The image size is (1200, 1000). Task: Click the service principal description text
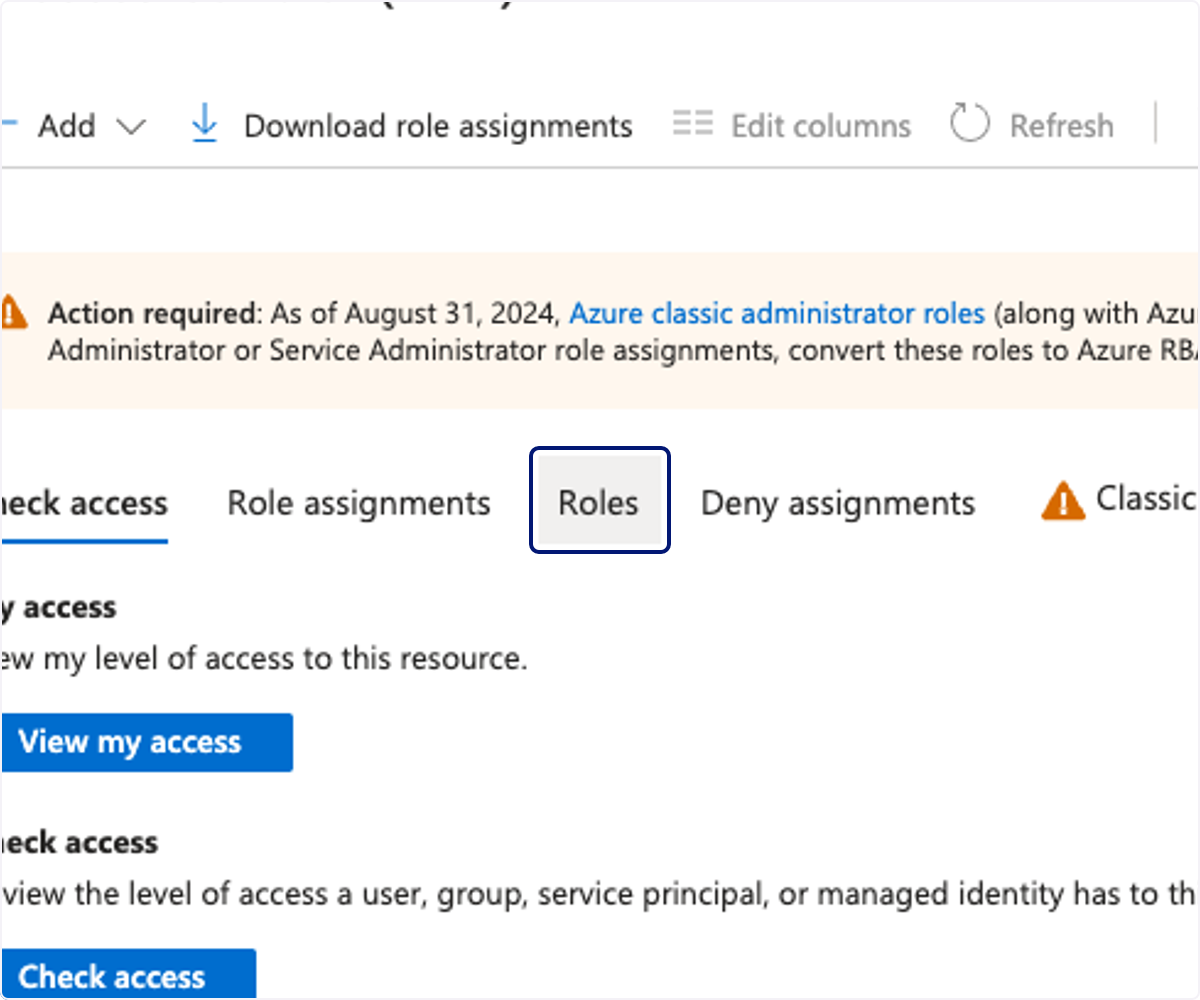coord(600,894)
